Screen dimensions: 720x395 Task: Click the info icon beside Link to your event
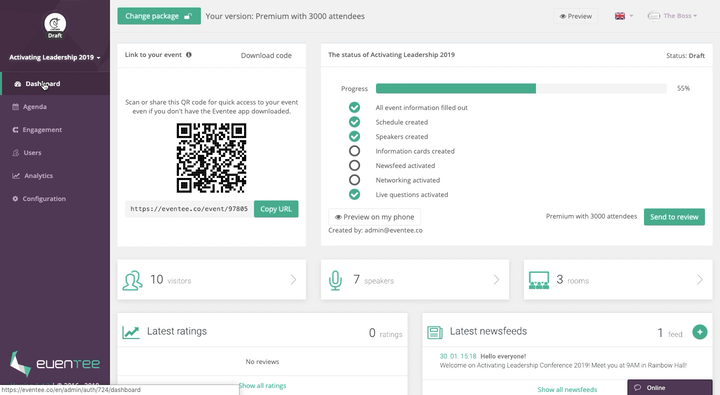pyautogui.click(x=189, y=55)
